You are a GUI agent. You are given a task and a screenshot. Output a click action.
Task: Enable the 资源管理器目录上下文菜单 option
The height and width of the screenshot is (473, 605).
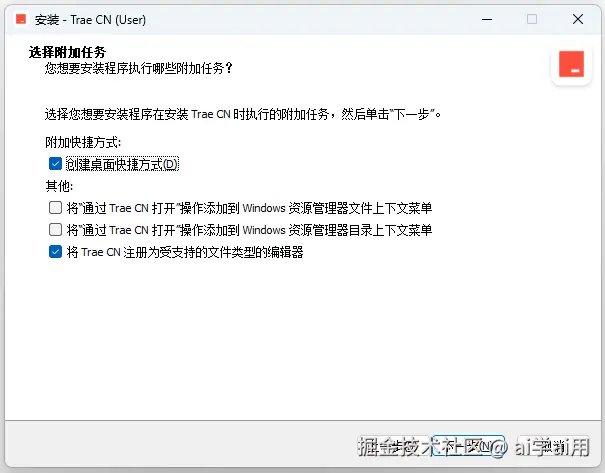click(x=56, y=230)
